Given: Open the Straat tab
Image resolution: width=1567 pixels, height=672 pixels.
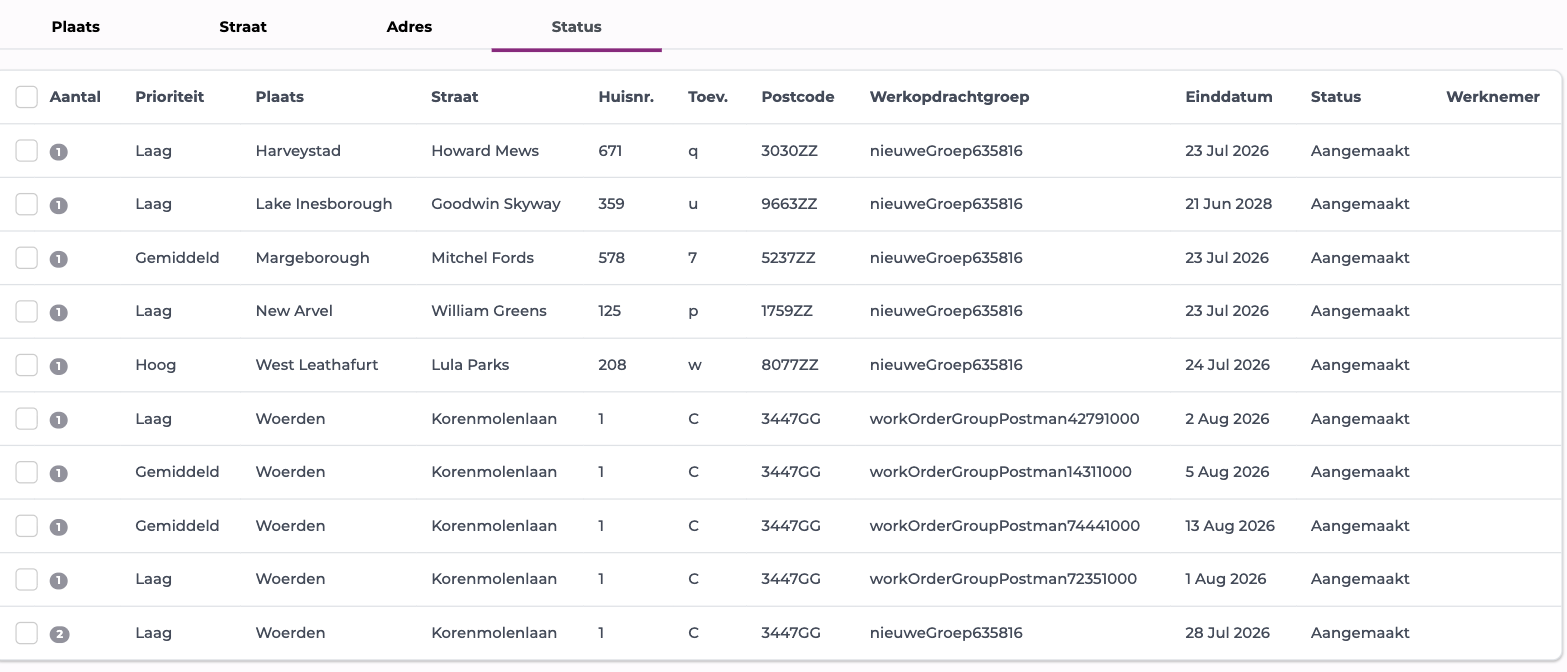Looking at the screenshot, I should (x=243, y=27).
